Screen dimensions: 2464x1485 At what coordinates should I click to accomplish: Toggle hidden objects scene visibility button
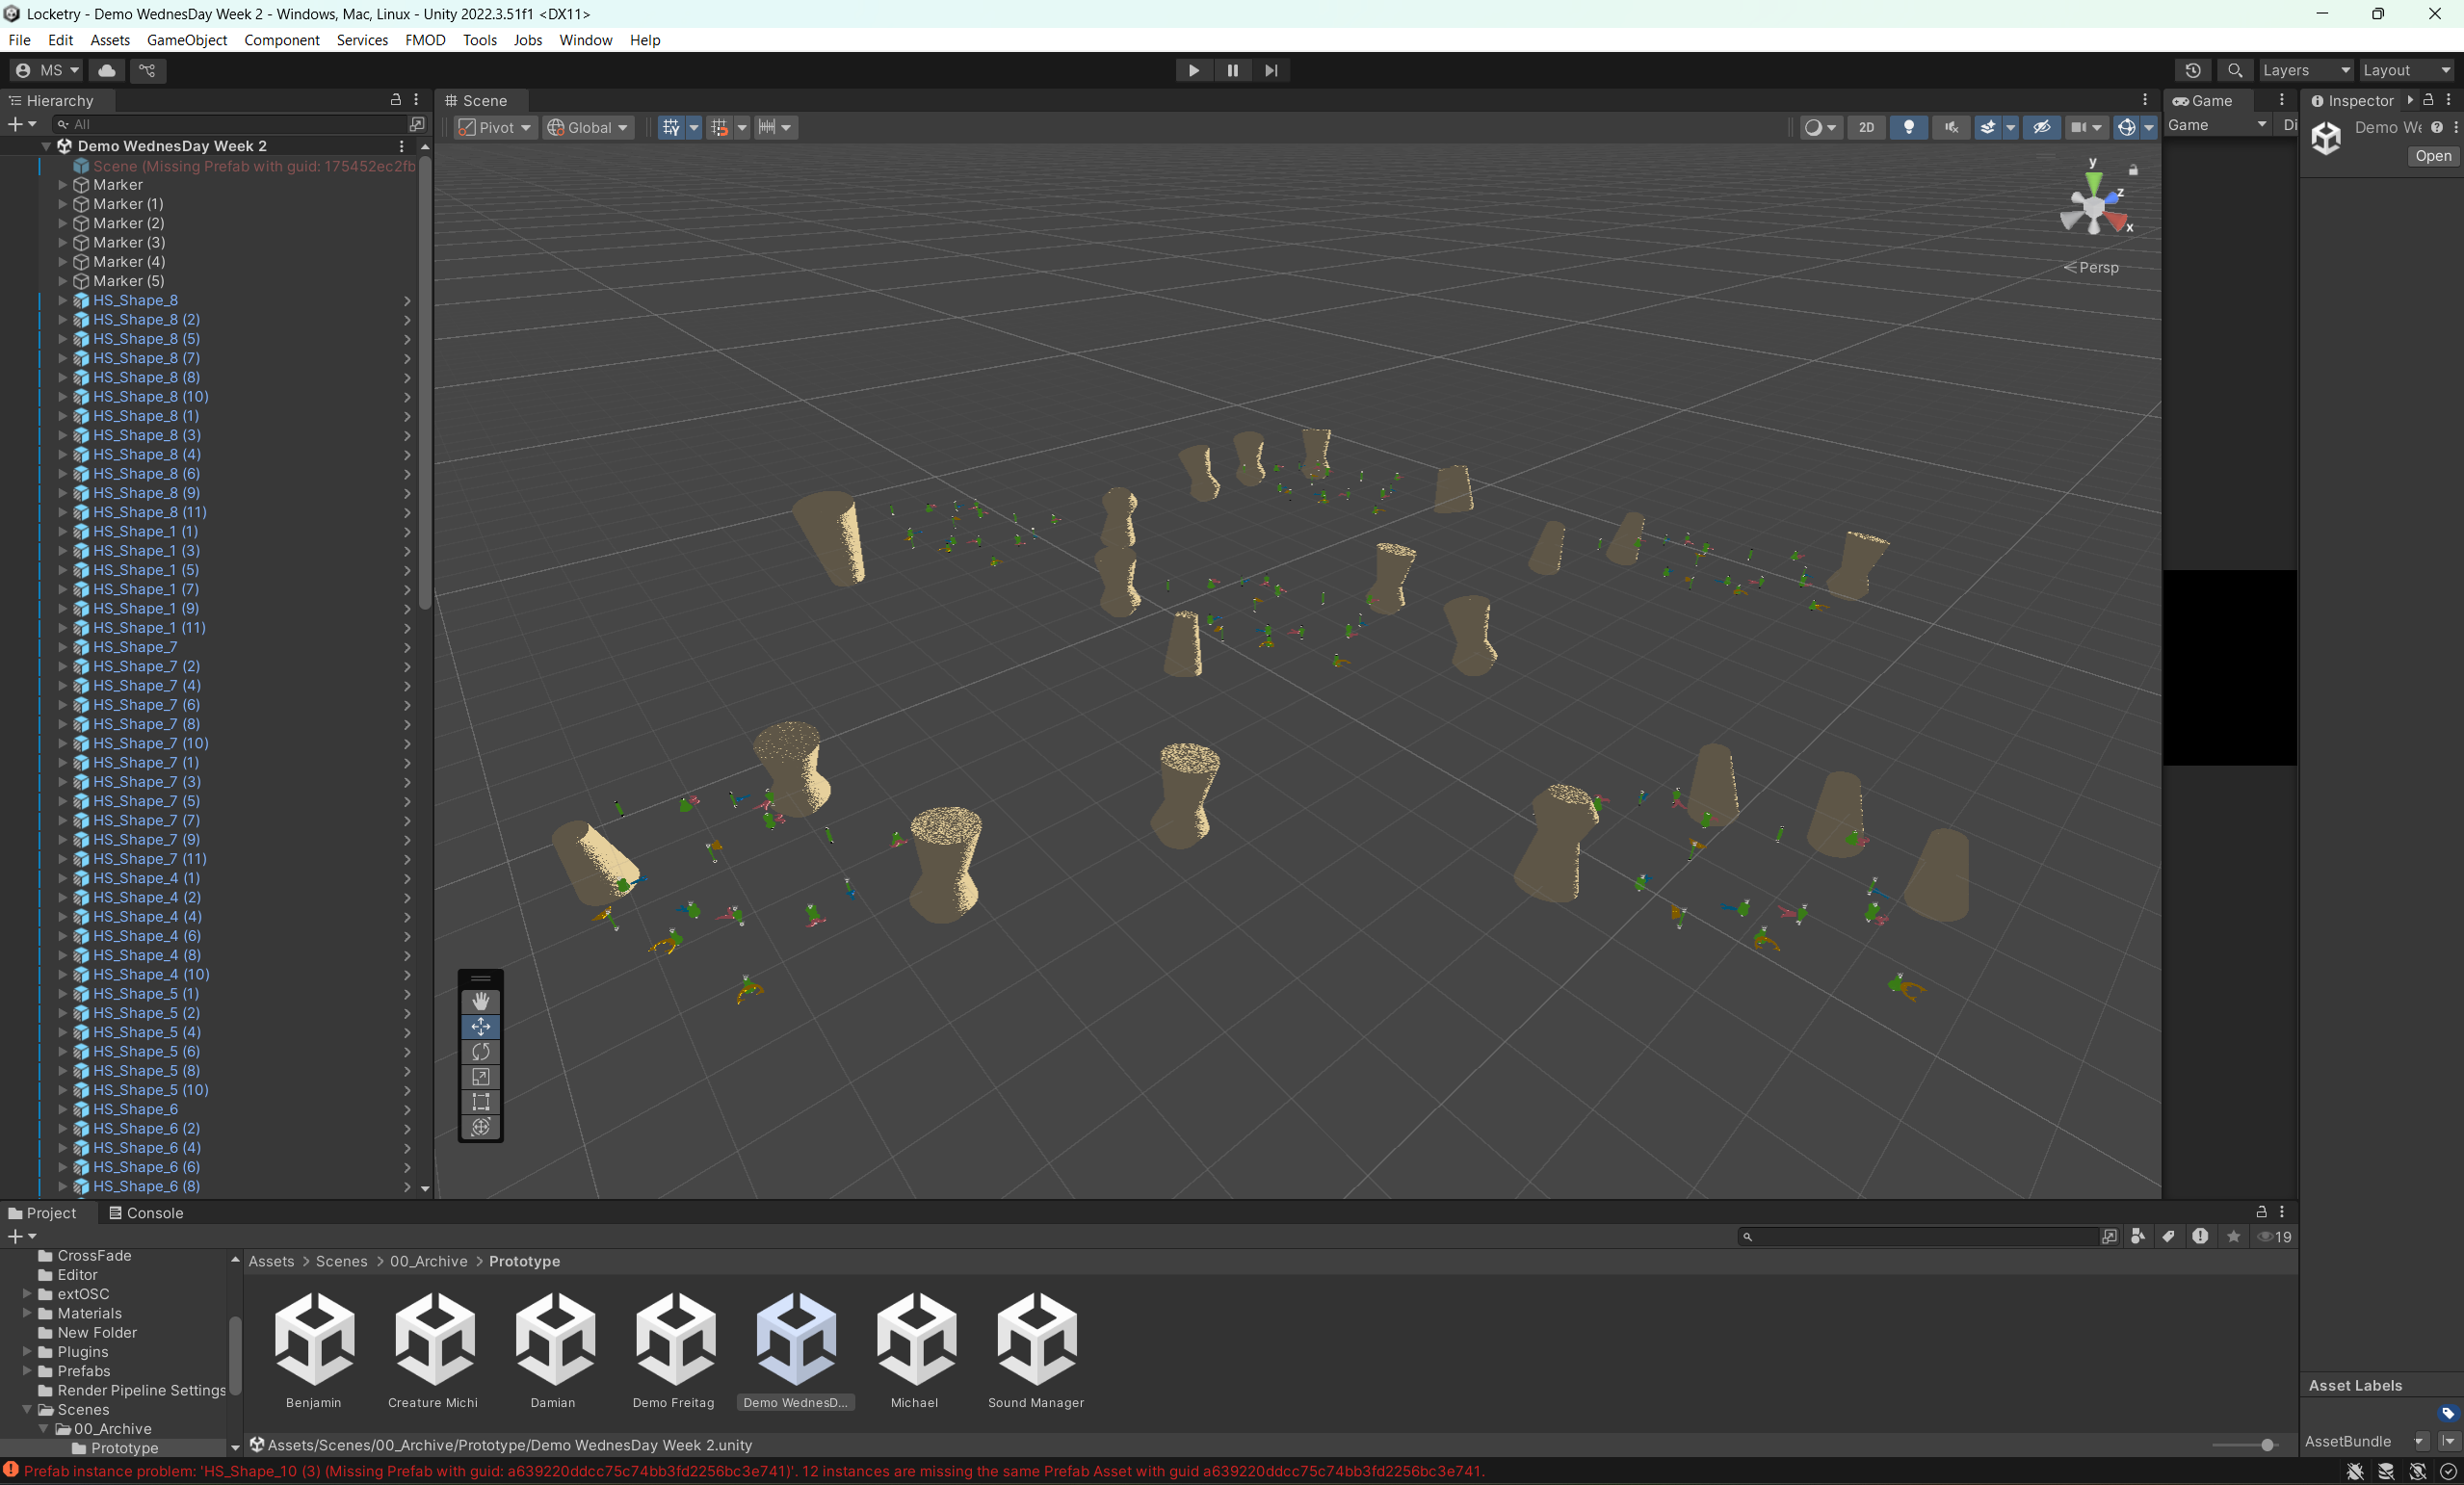click(2042, 127)
